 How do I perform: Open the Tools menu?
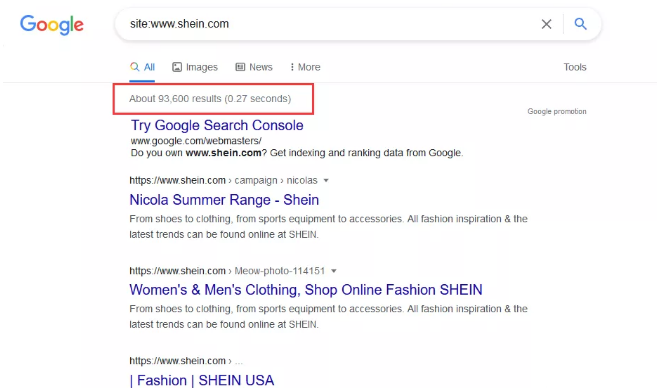pyautogui.click(x=575, y=67)
